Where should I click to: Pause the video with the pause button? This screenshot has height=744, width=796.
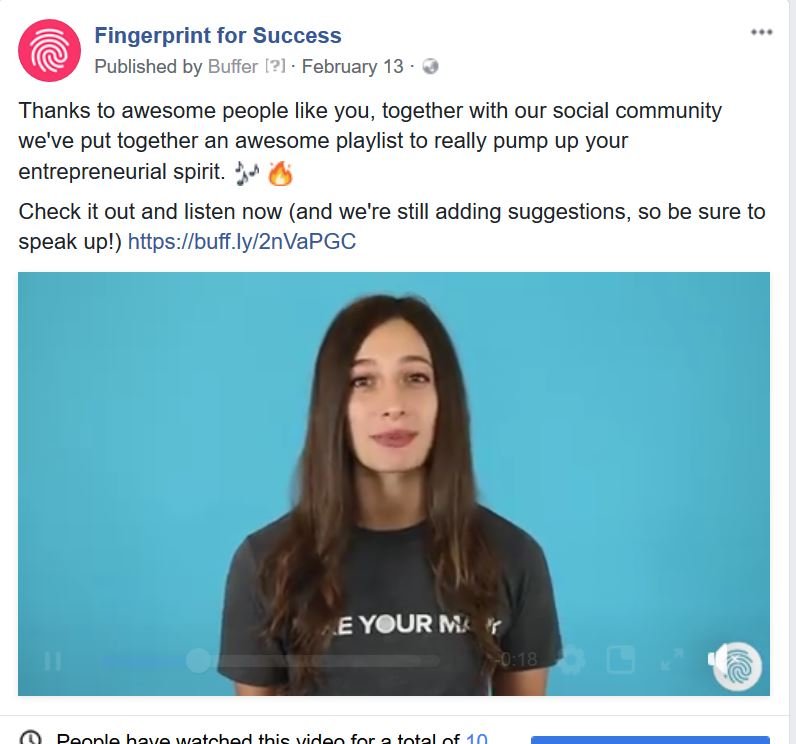coord(53,661)
